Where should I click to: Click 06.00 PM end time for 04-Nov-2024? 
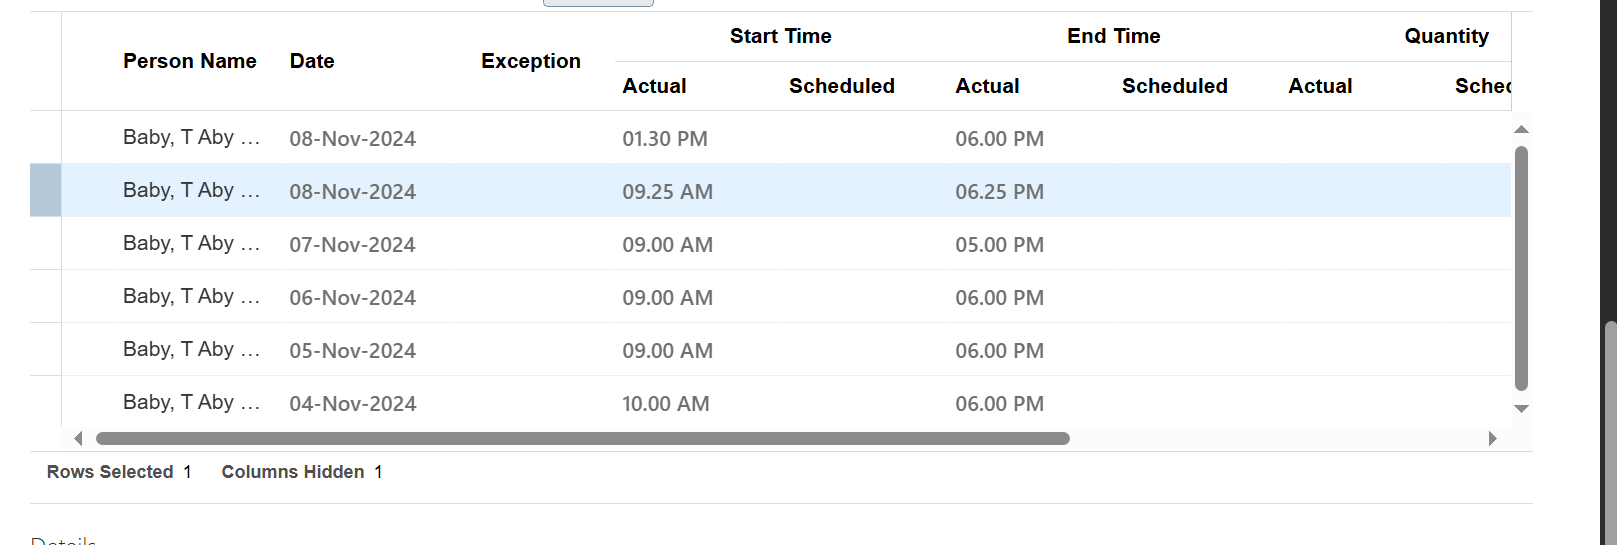[x=1000, y=404]
